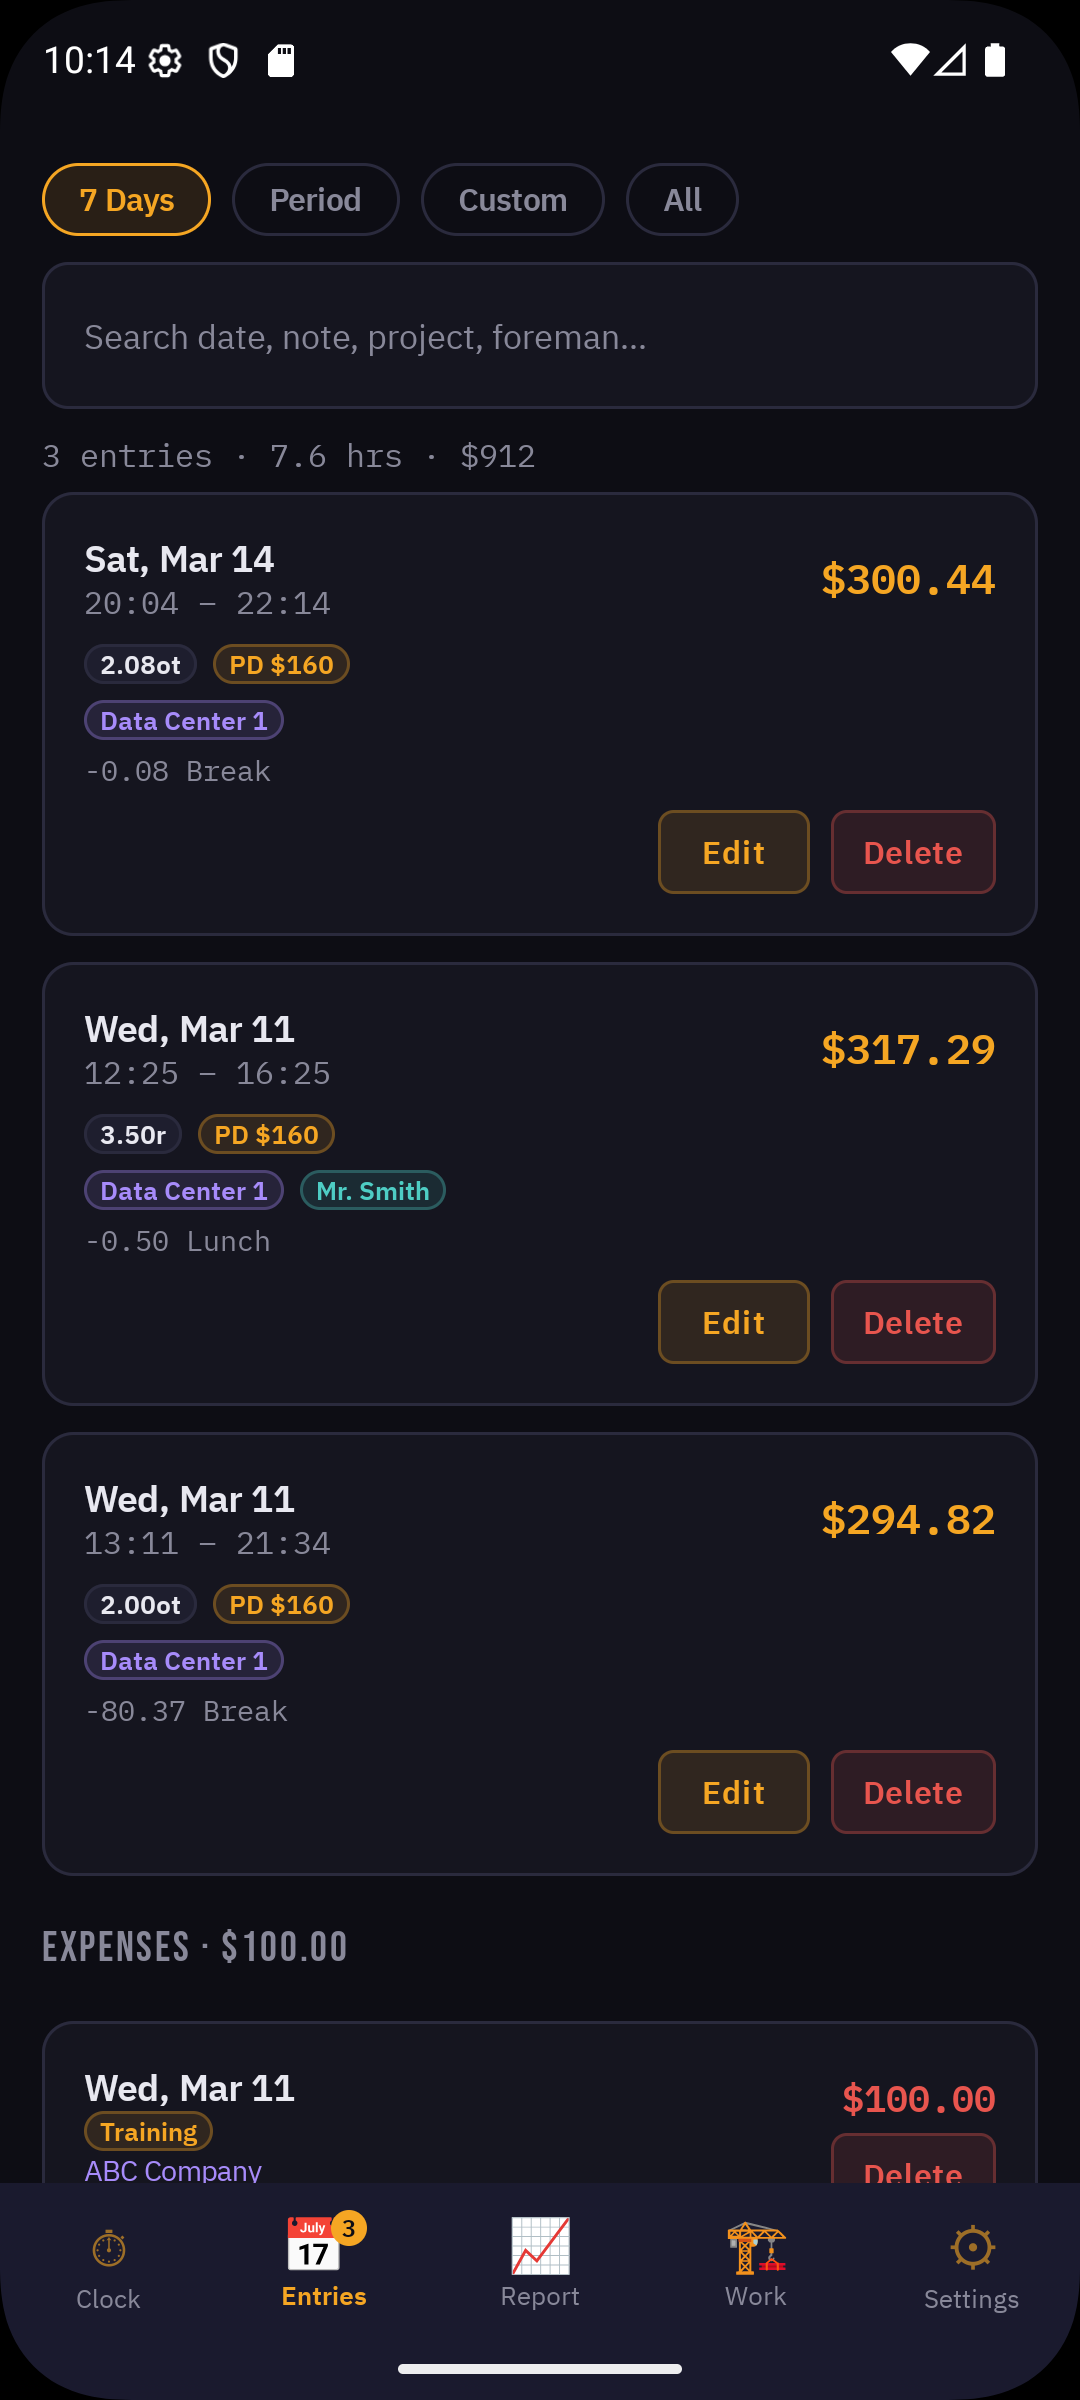Open the Clock tab icon
The width and height of the screenshot is (1080, 2400).
tap(107, 2247)
